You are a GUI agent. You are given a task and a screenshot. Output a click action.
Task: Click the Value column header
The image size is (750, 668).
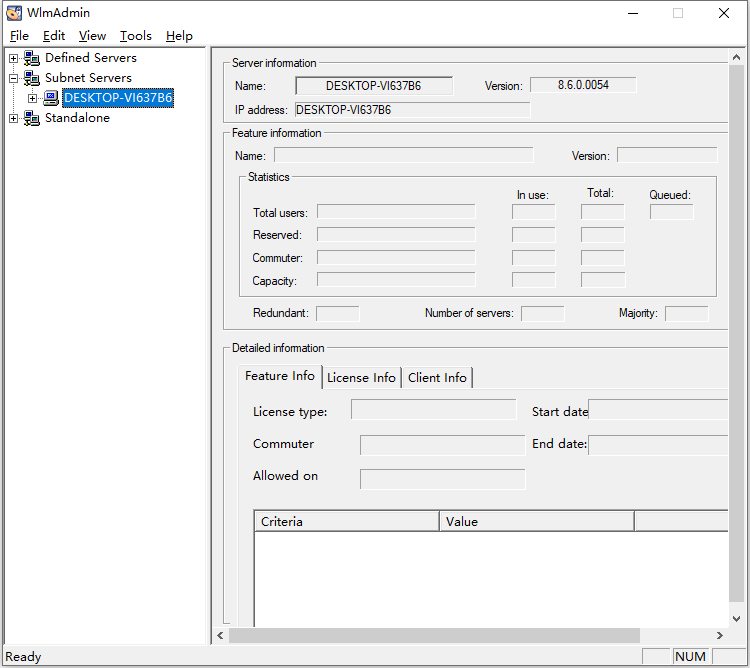(538, 522)
